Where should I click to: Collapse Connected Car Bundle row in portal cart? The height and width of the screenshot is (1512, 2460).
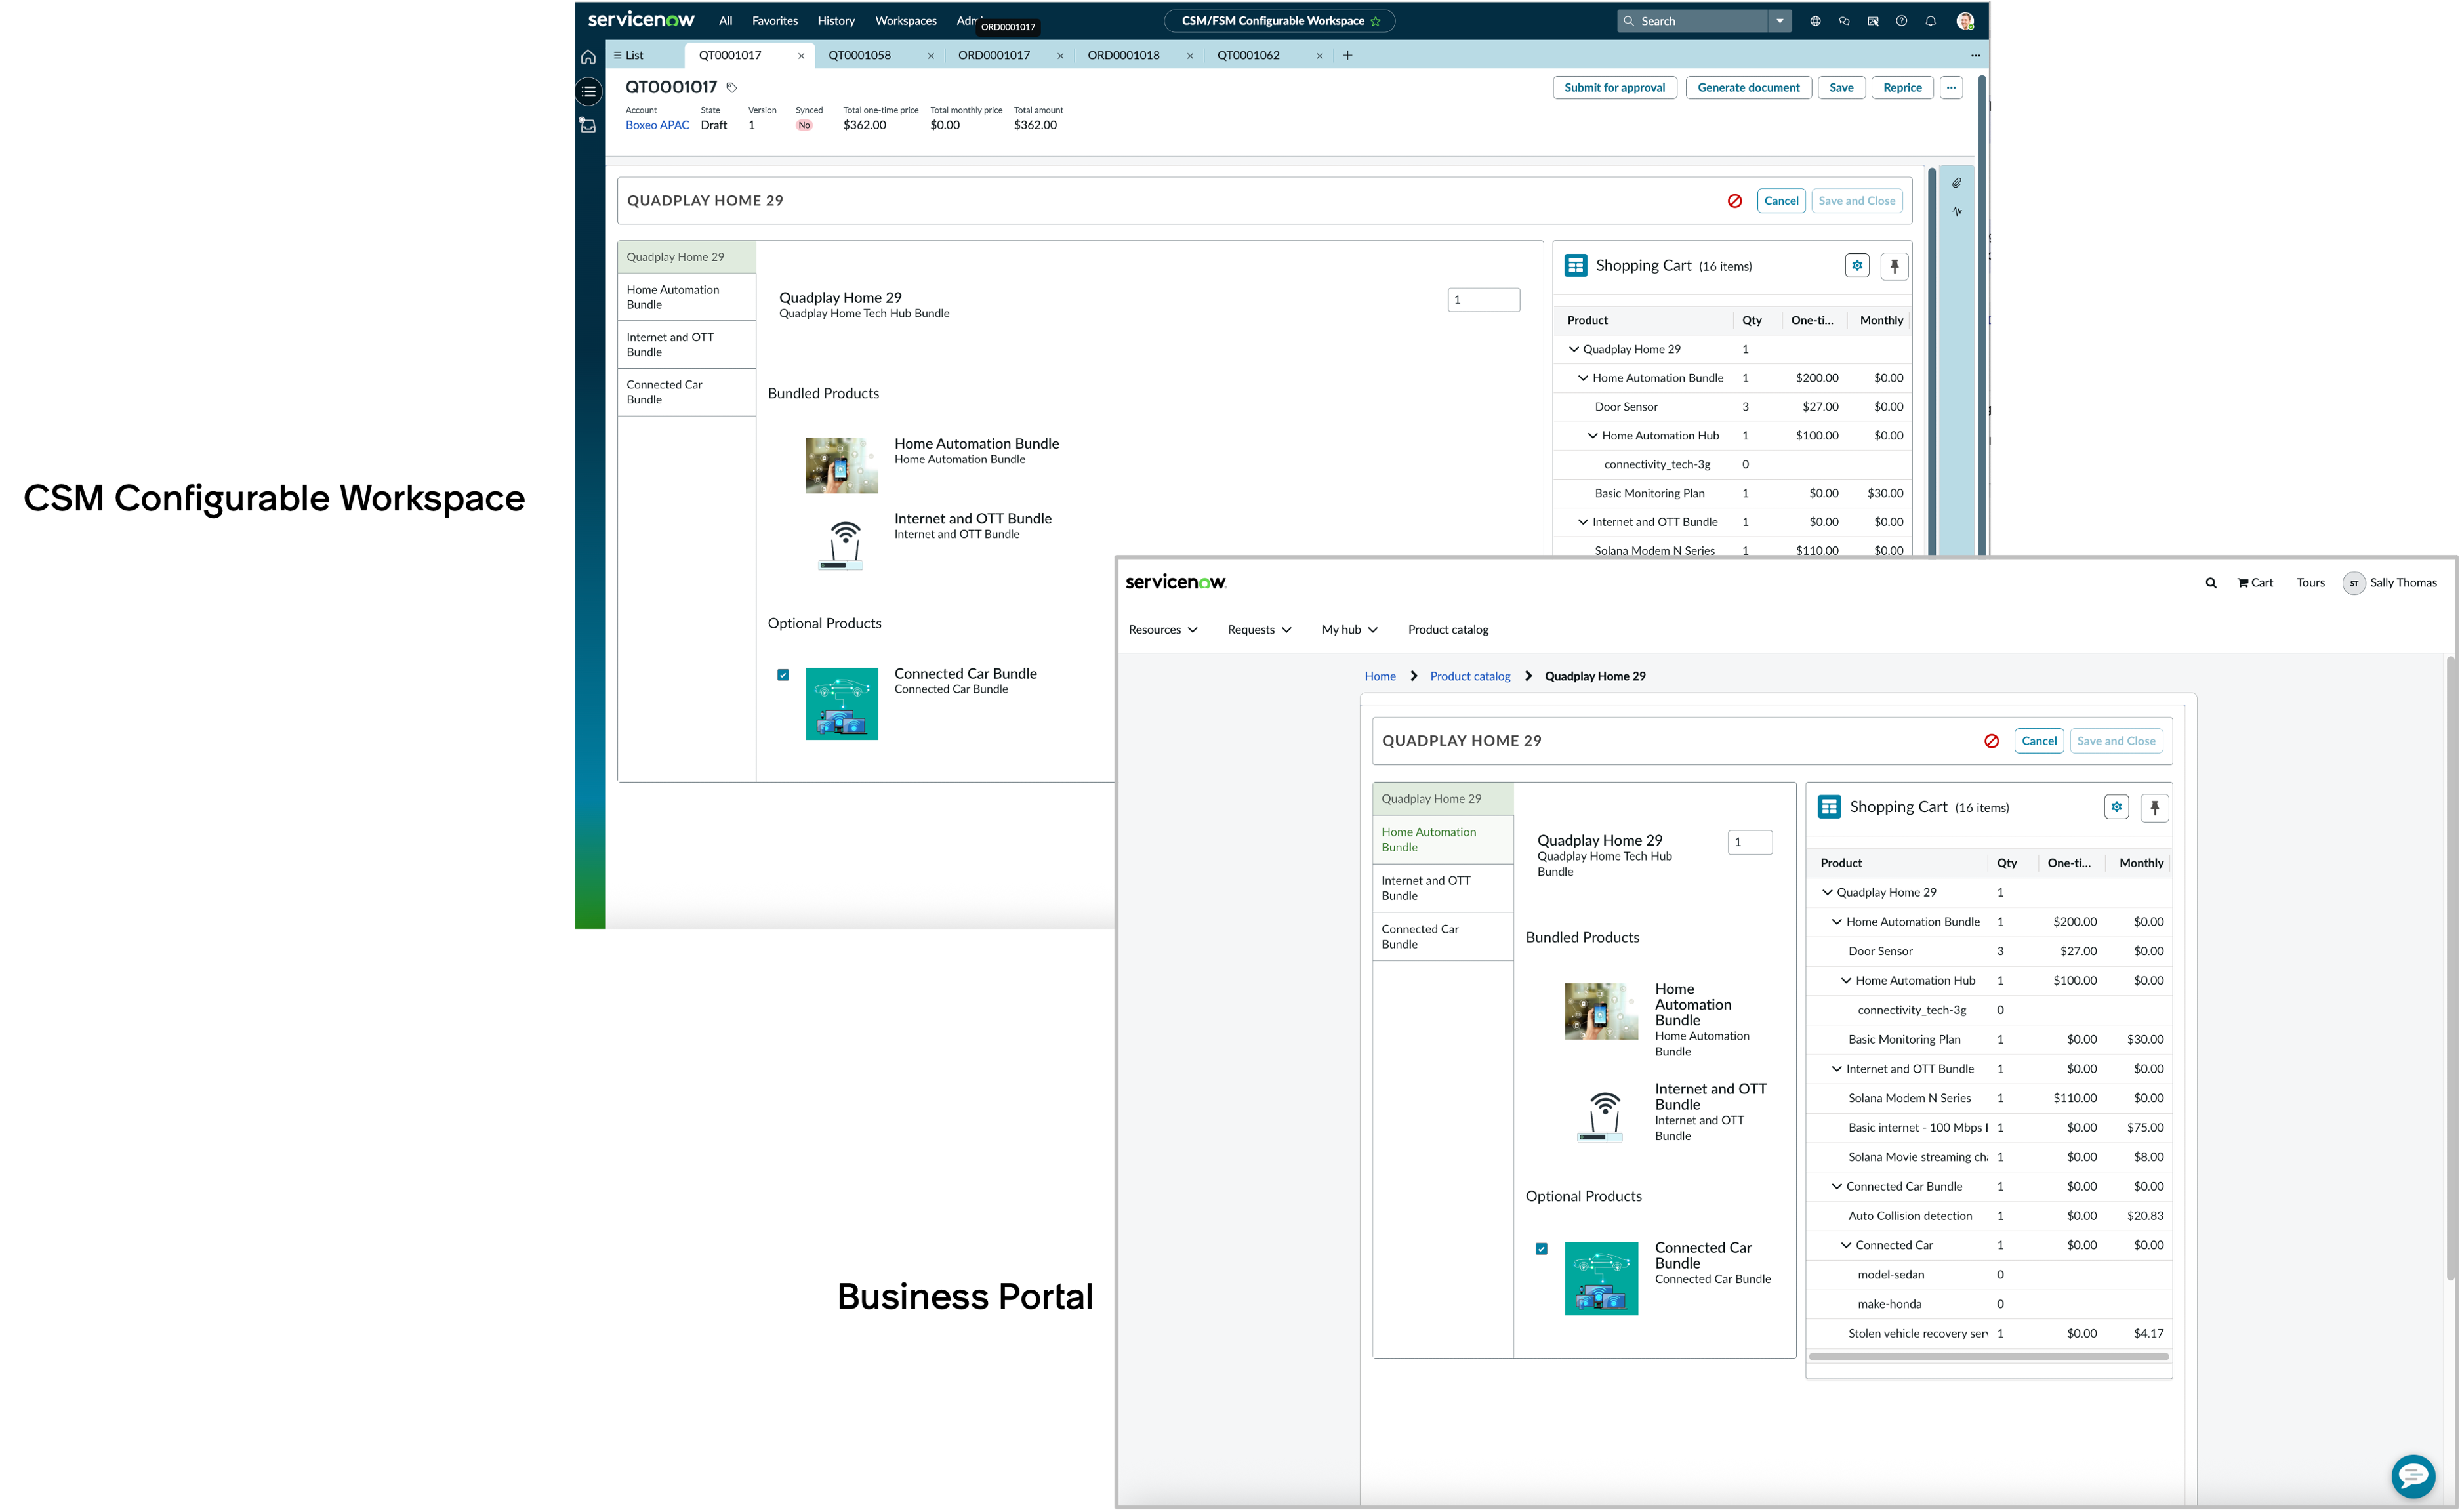pyautogui.click(x=1837, y=1187)
